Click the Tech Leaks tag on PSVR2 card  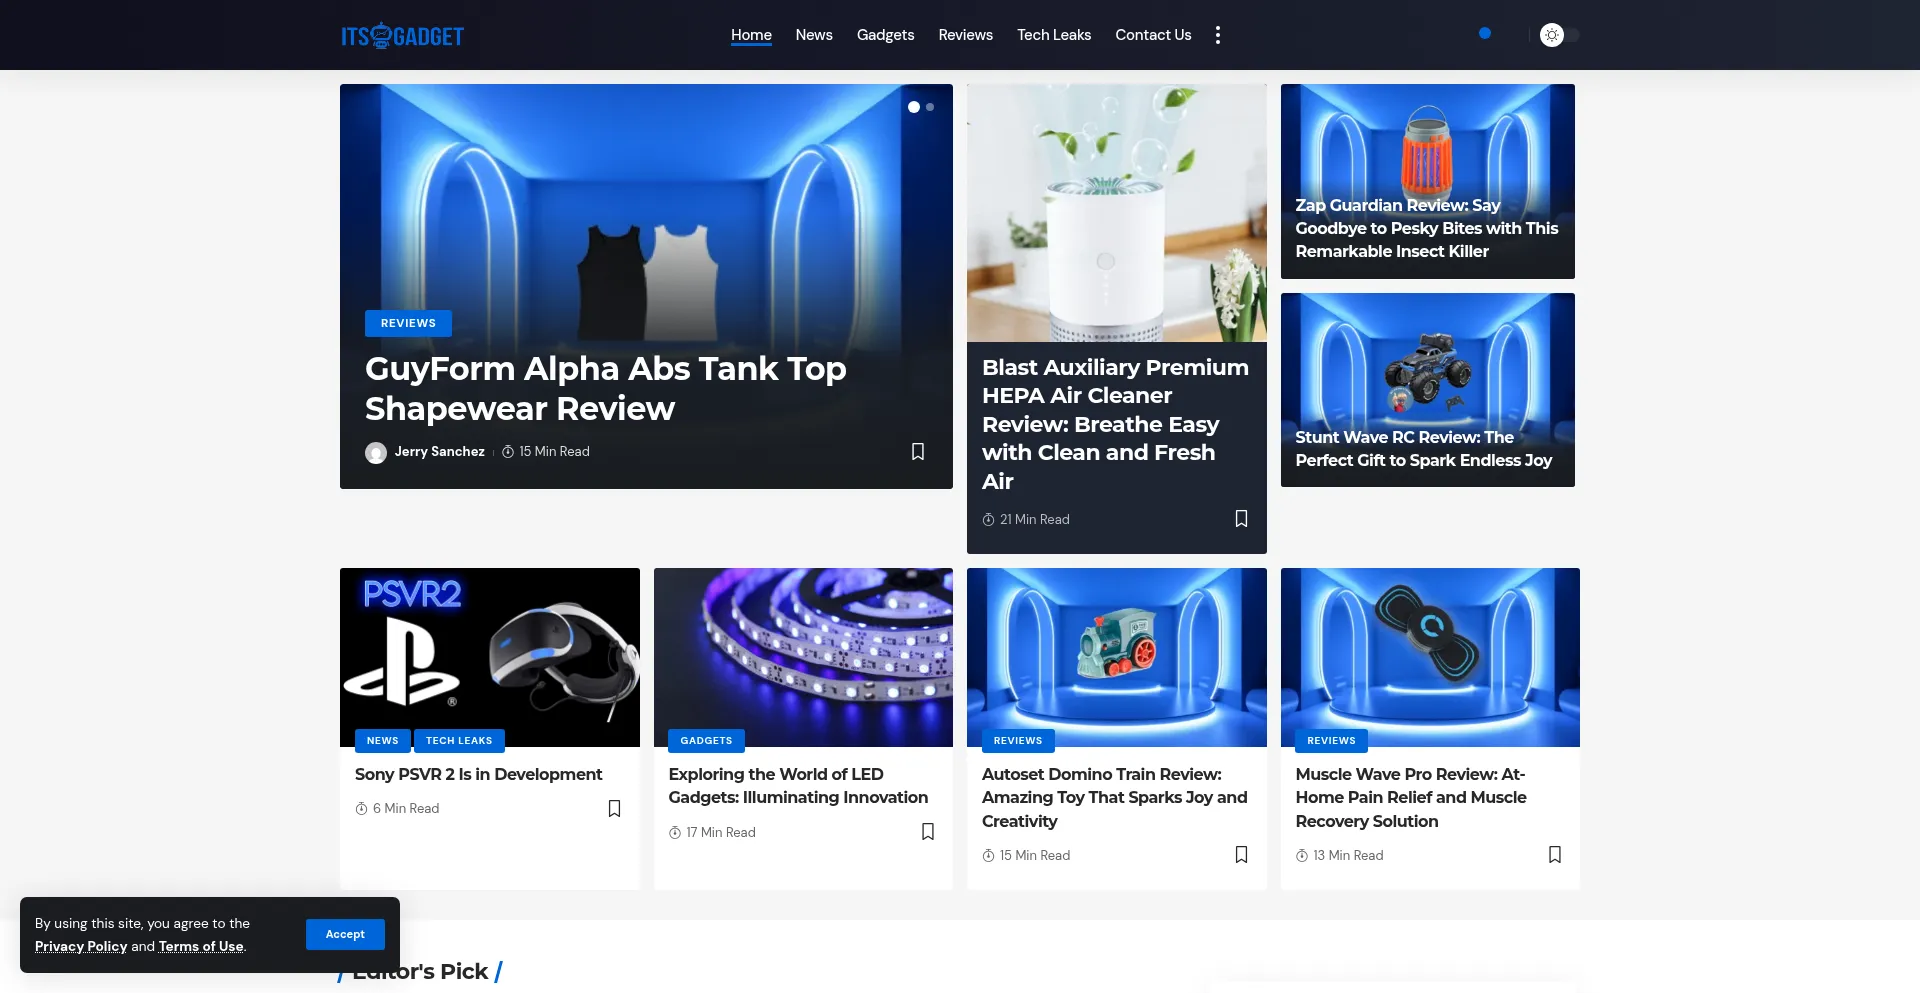pyautogui.click(x=459, y=740)
